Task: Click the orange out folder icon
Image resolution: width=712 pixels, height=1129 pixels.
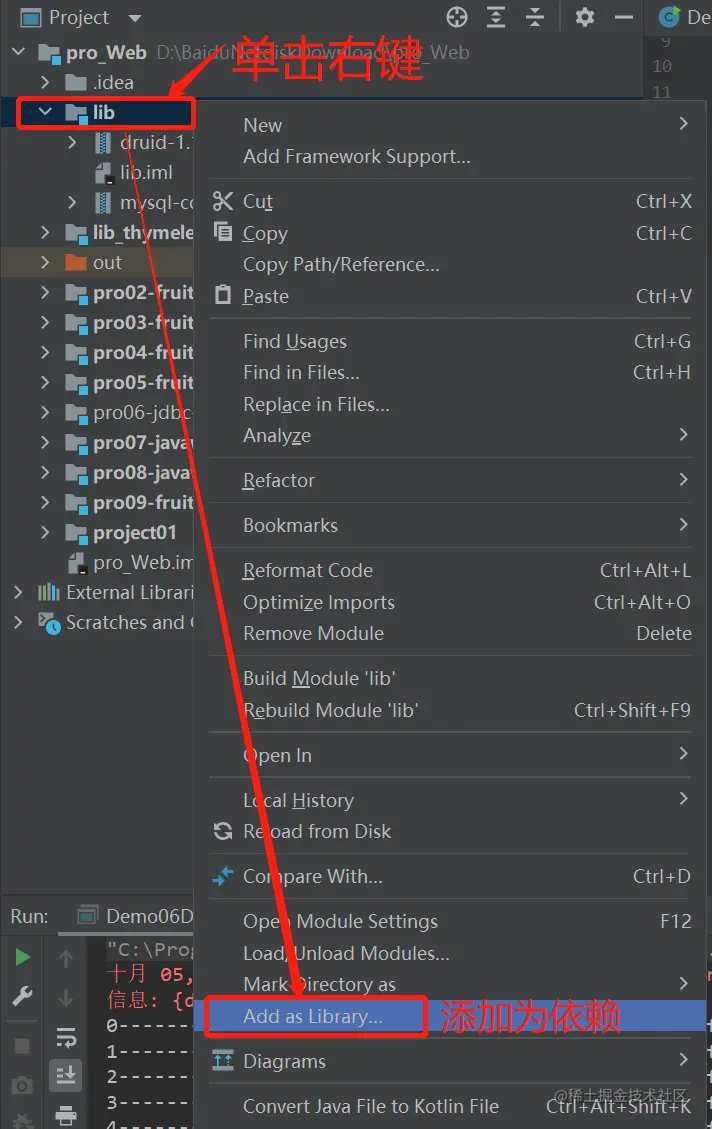Action: [x=76, y=262]
